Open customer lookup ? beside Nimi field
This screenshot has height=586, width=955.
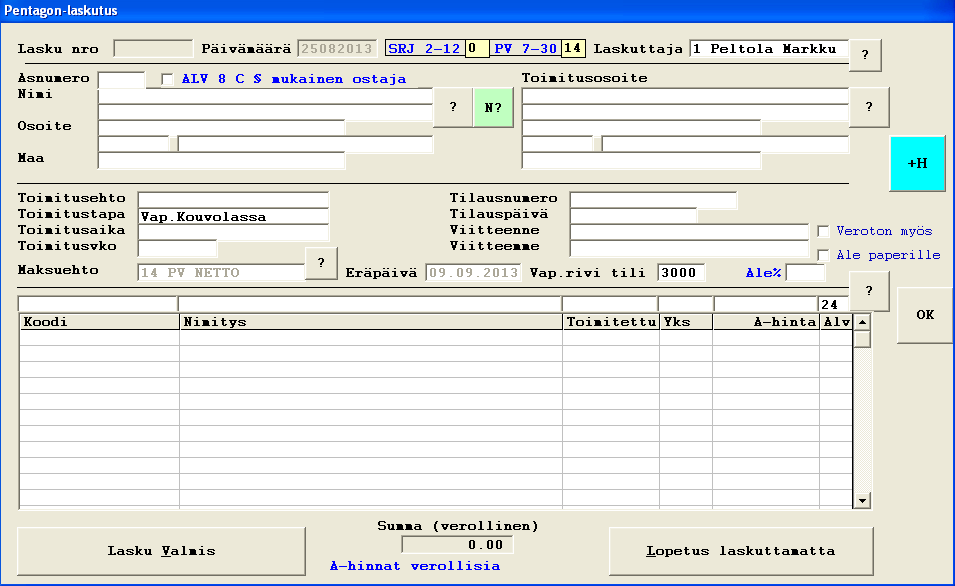[453, 107]
